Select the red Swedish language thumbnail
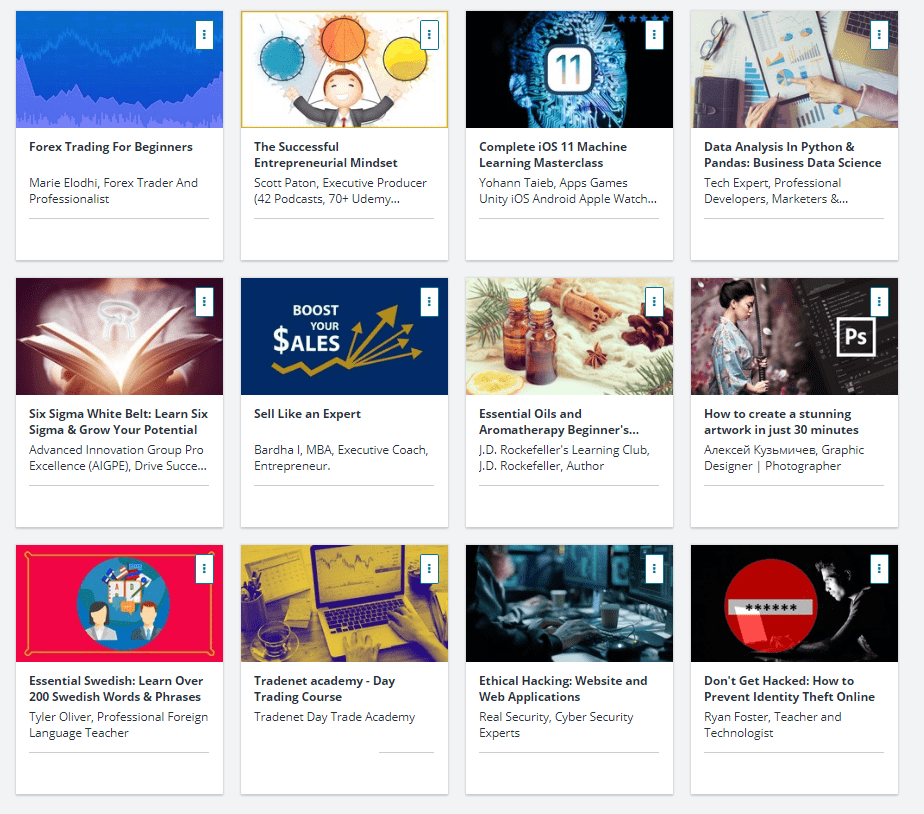Image resolution: width=924 pixels, height=814 pixels. (120, 604)
